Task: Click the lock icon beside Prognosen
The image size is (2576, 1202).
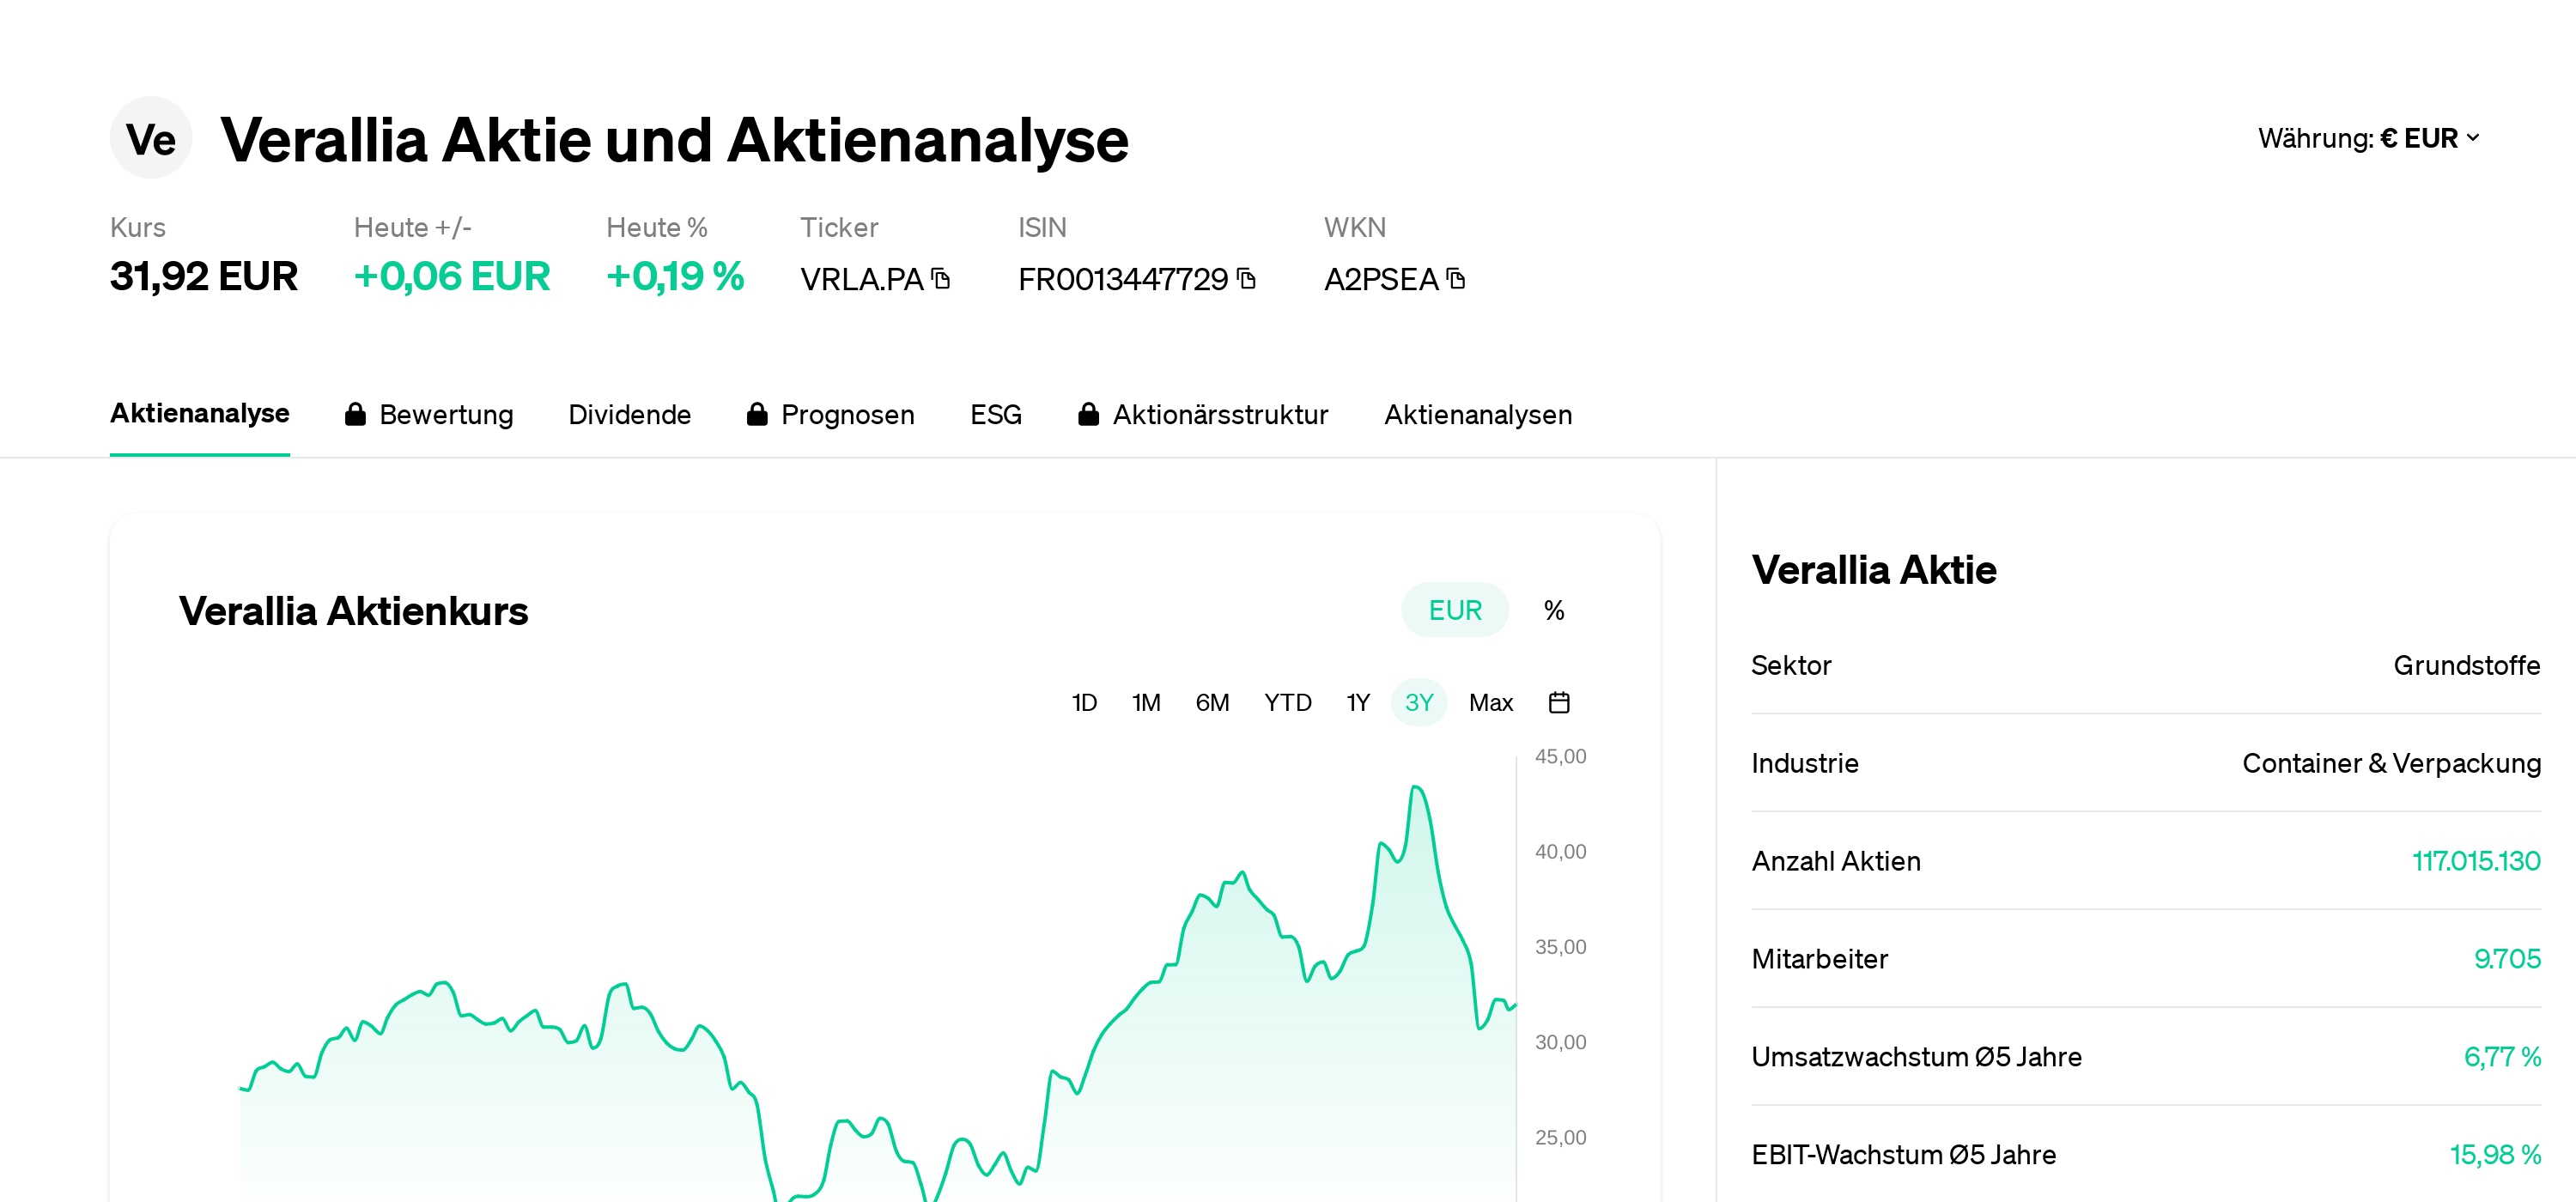Action: (x=757, y=414)
